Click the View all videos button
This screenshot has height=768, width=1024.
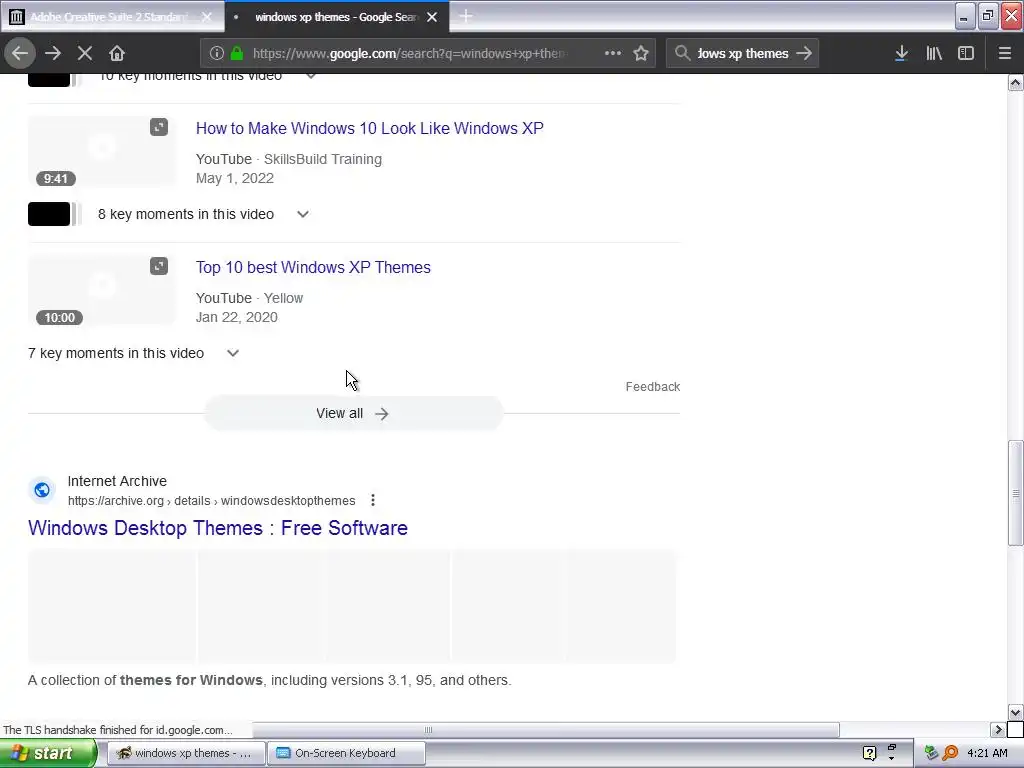point(353,413)
